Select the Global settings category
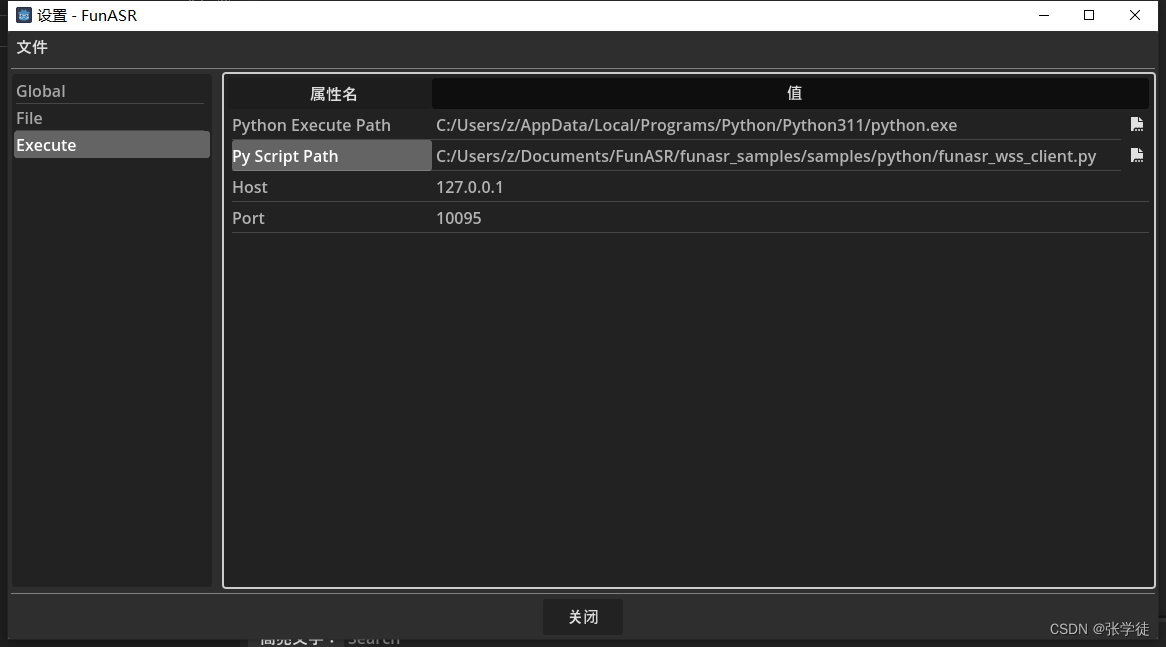Viewport: 1166px width, 647px height. (x=112, y=91)
